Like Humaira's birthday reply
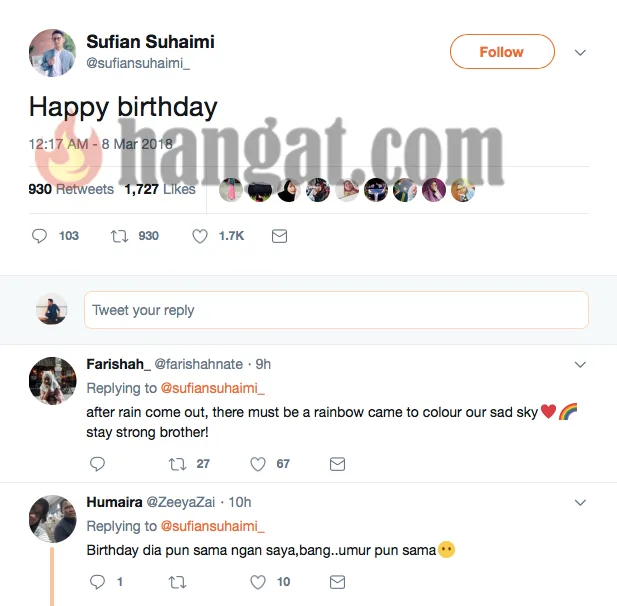 click(258, 581)
